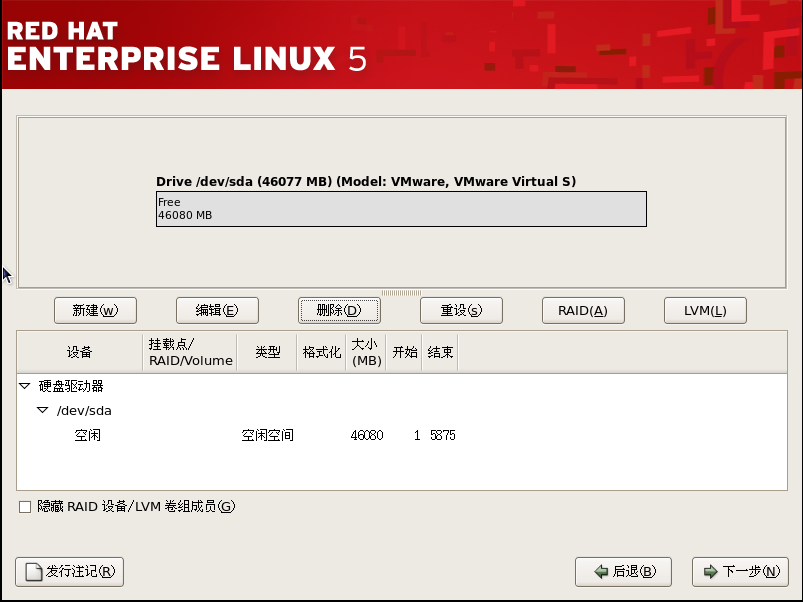Click the 46080 size value cell

[367, 435]
